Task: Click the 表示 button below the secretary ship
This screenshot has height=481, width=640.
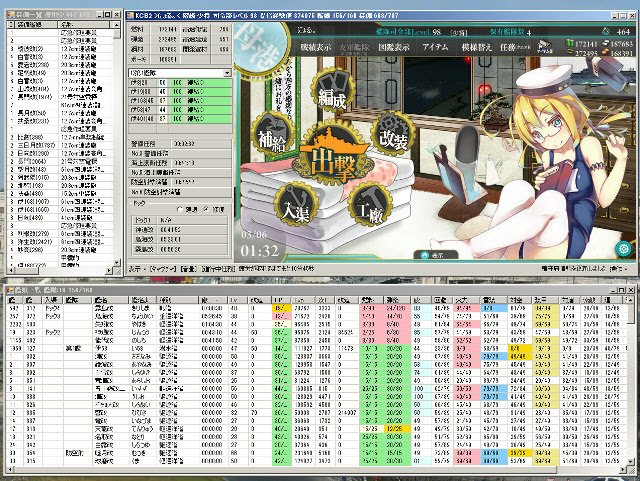Action: (435, 254)
